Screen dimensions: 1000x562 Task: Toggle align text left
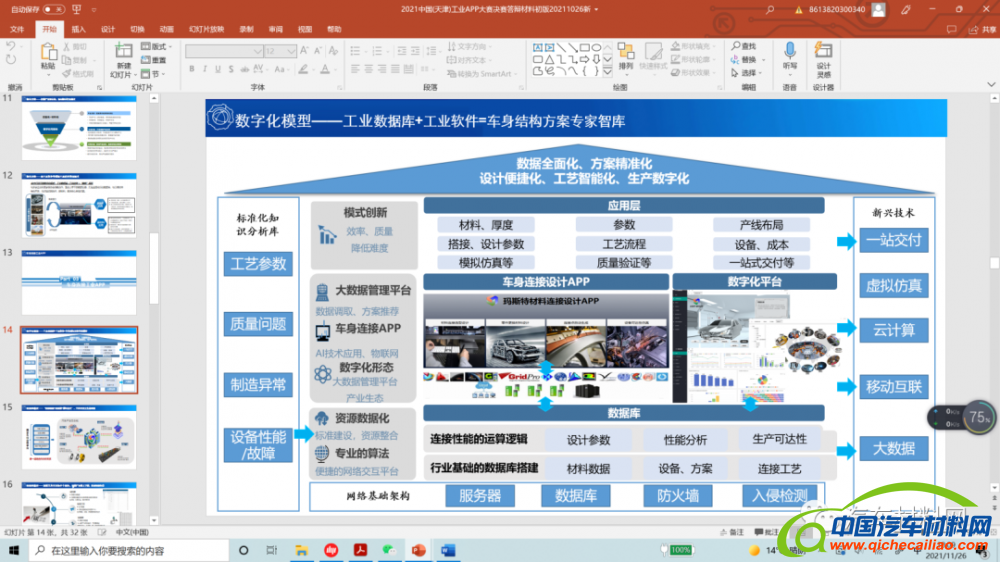(355, 69)
